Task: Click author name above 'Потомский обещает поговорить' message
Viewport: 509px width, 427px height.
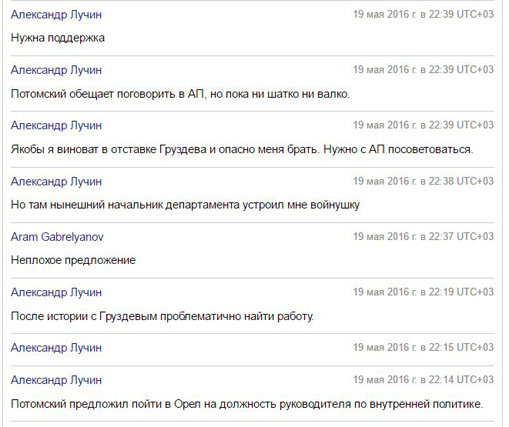Action: pos(56,70)
